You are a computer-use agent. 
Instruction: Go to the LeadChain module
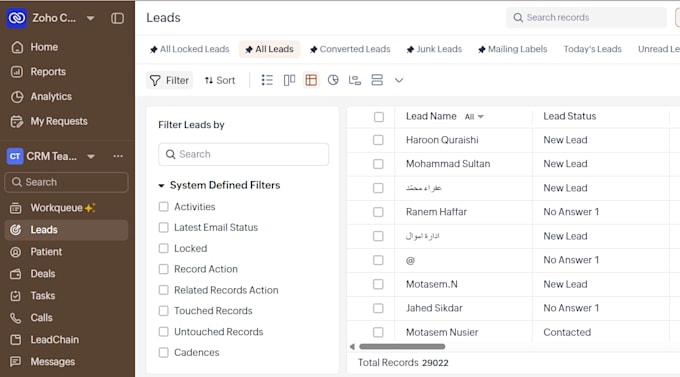pyautogui.click(x=54, y=340)
